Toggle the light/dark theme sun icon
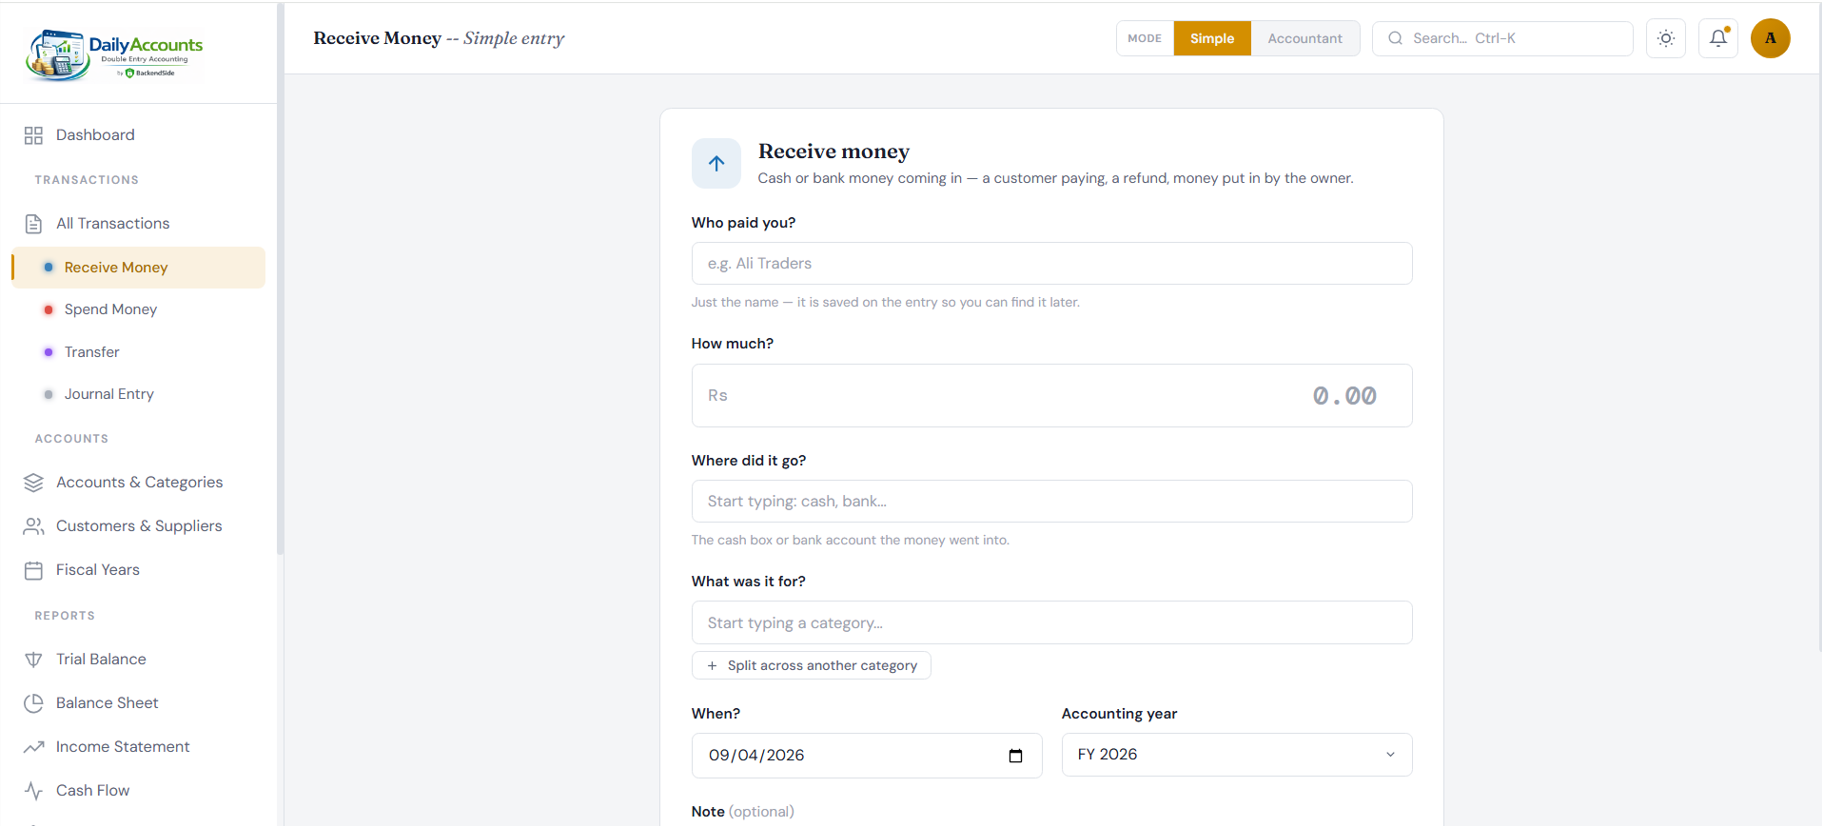This screenshot has width=1822, height=826. click(x=1666, y=38)
